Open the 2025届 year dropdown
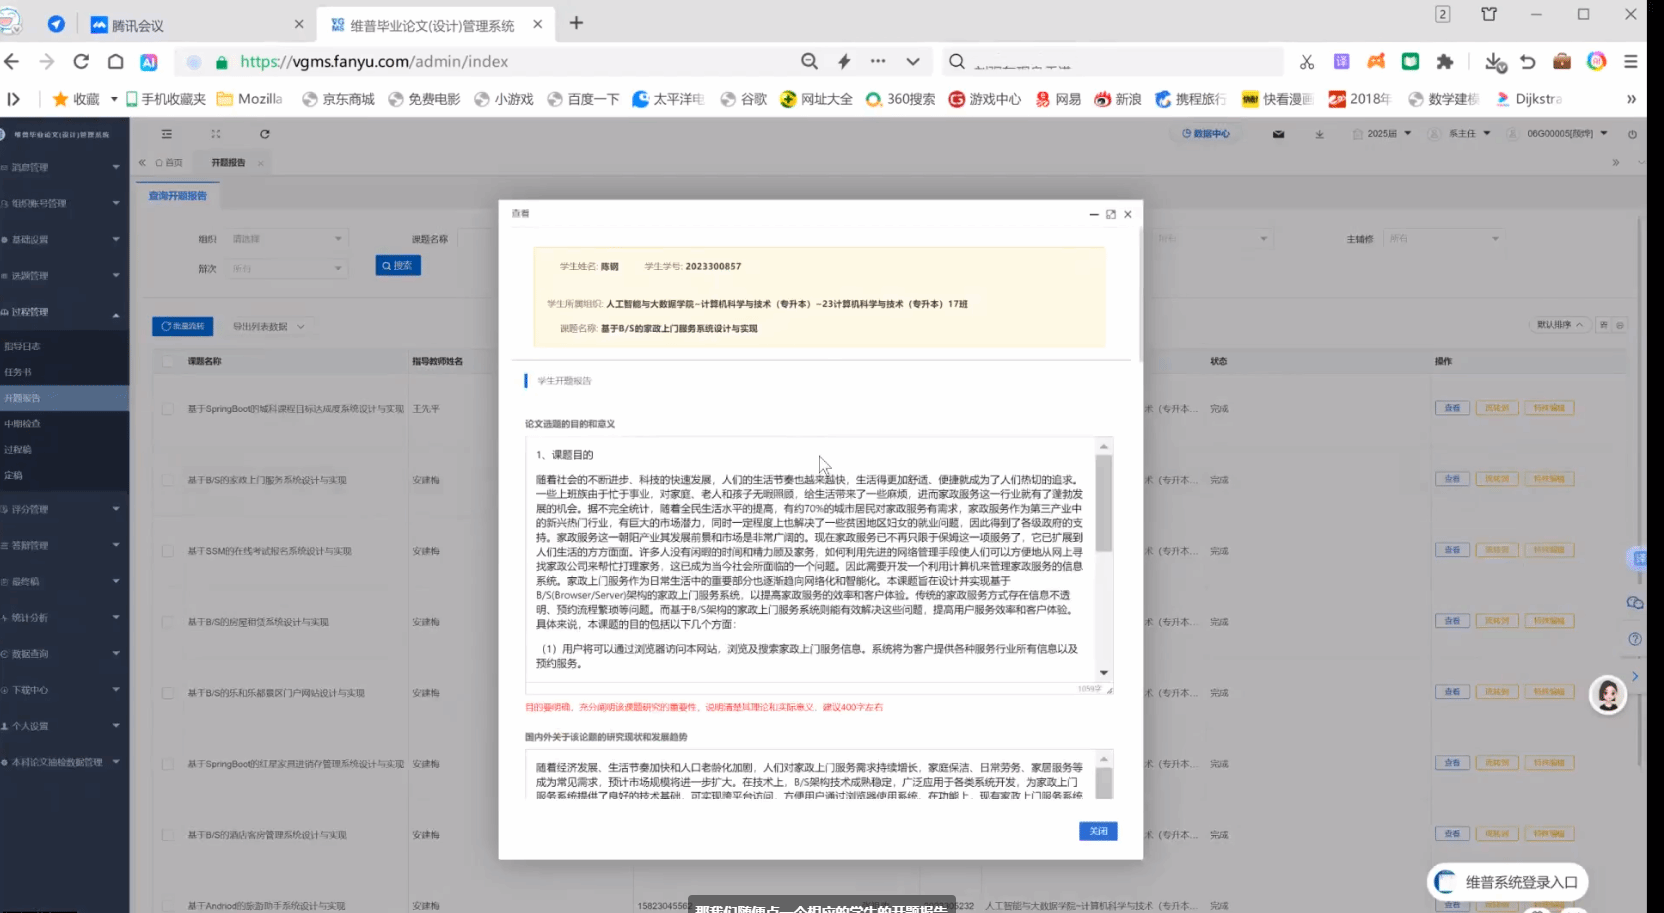1664x913 pixels. click(x=1388, y=134)
